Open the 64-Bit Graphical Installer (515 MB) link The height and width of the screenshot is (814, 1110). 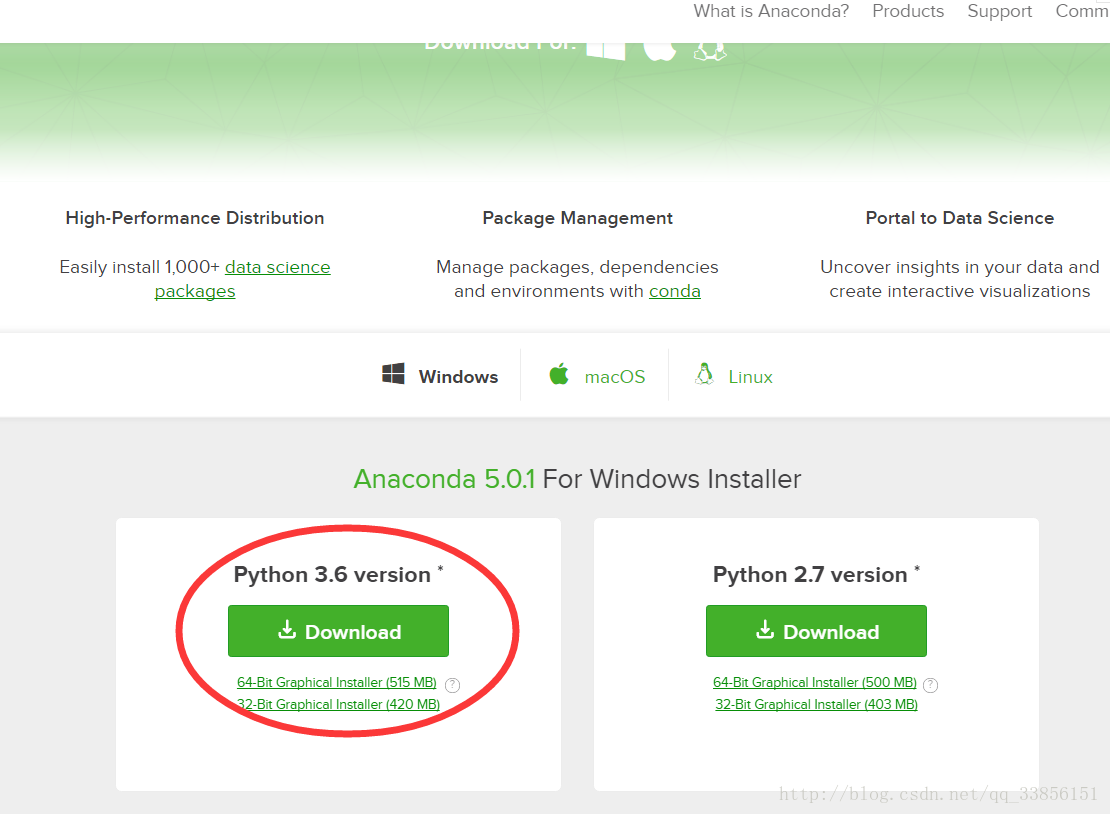pos(337,682)
